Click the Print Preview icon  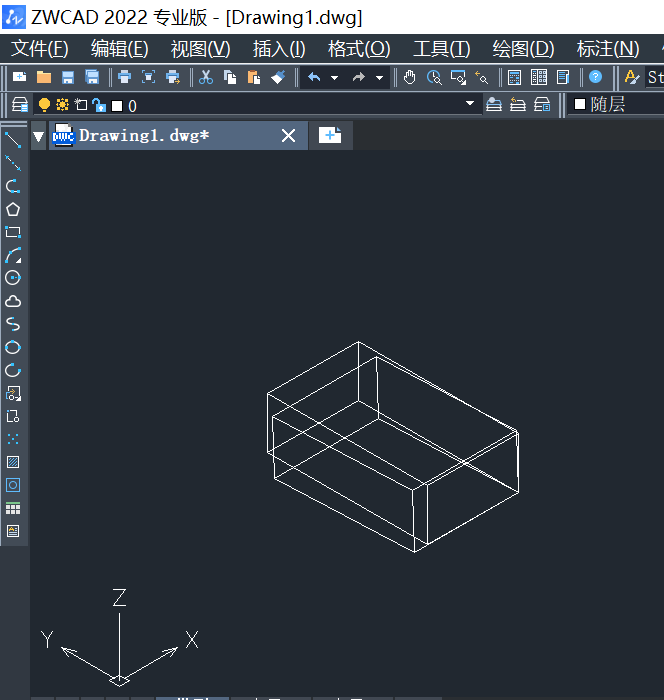[148, 77]
